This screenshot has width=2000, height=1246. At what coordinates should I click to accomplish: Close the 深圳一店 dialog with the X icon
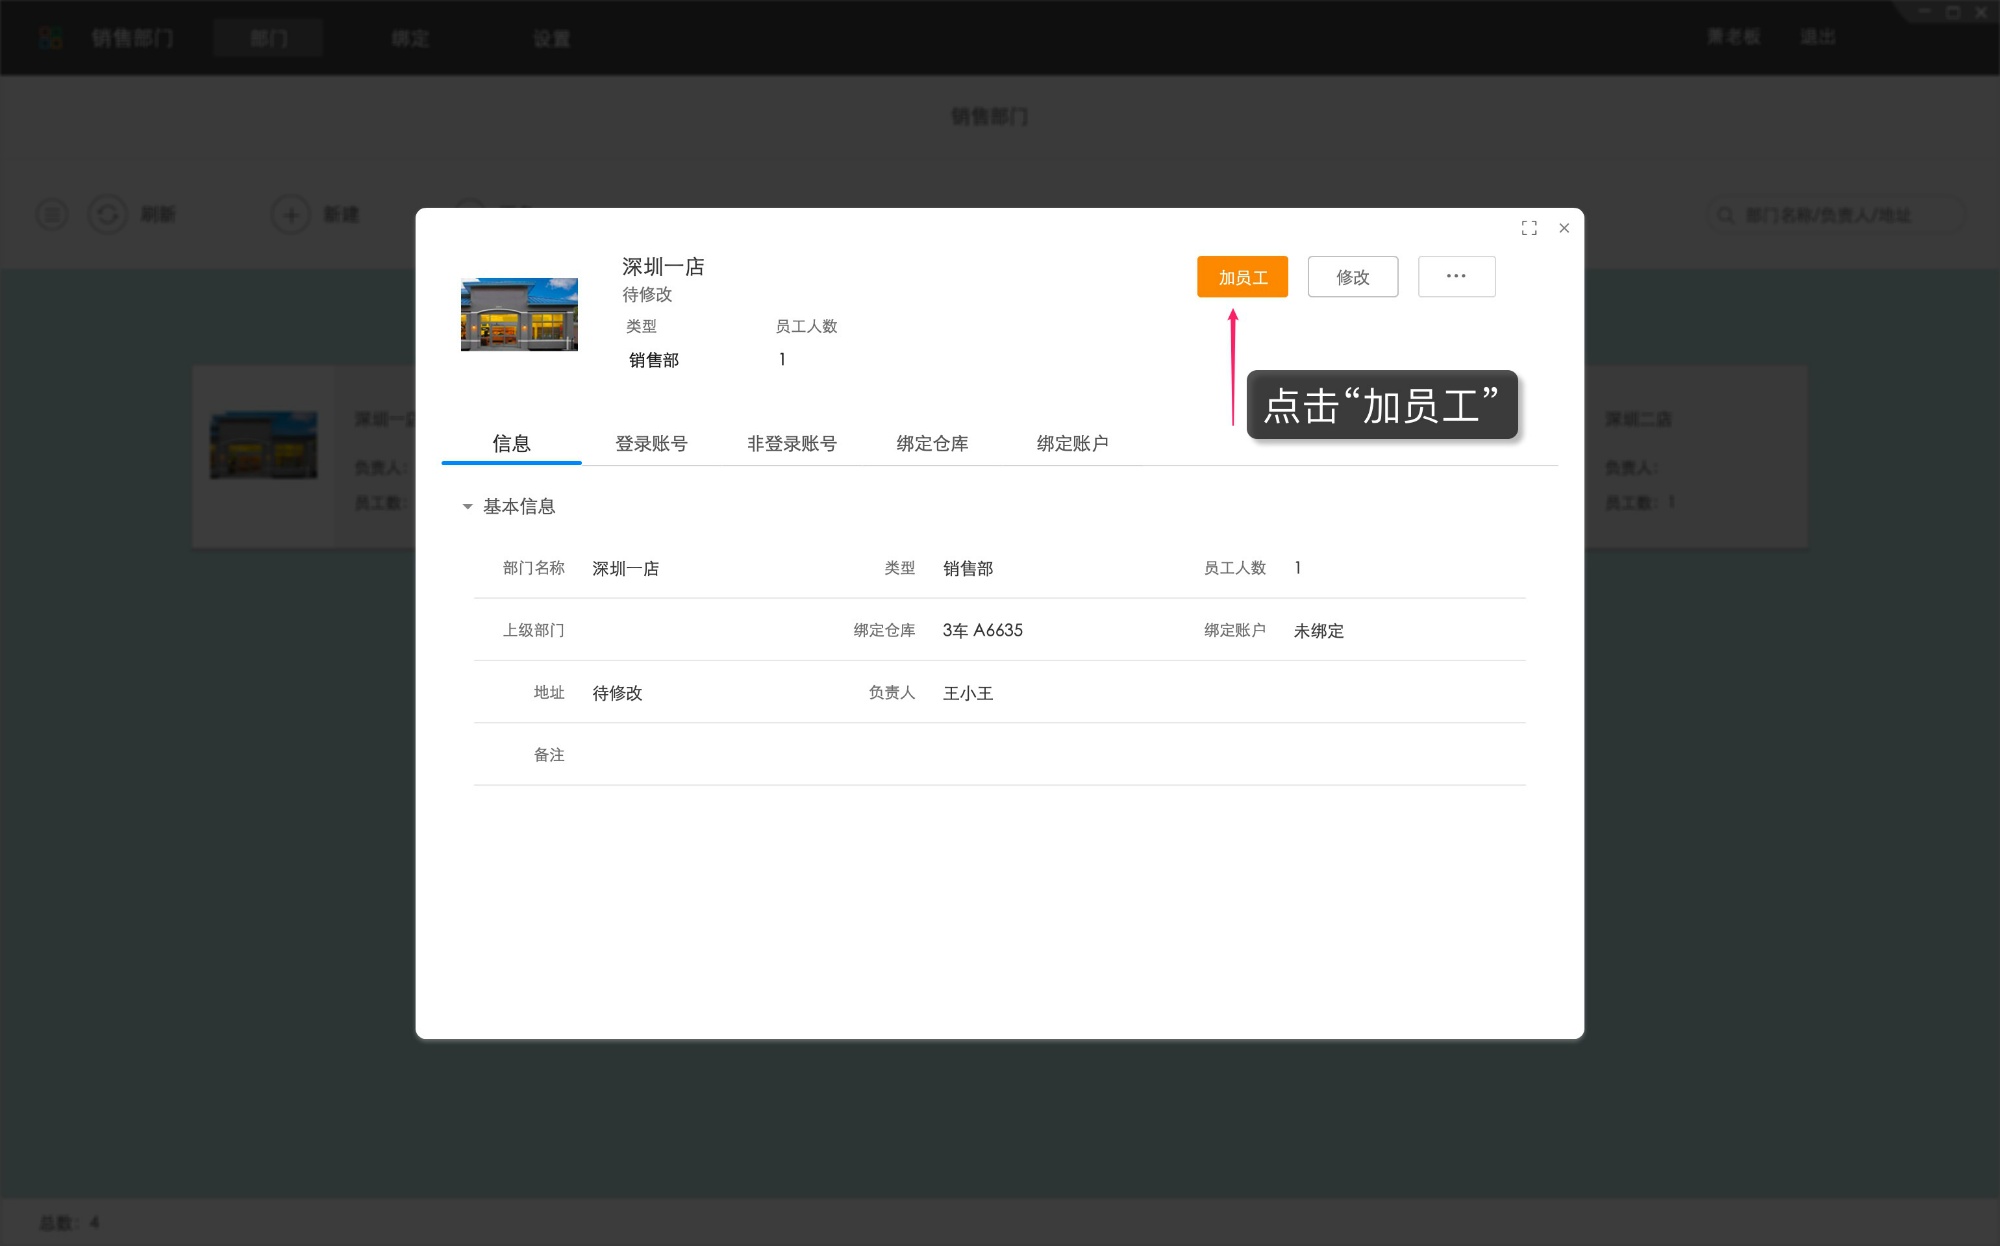click(x=1564, y=228)
